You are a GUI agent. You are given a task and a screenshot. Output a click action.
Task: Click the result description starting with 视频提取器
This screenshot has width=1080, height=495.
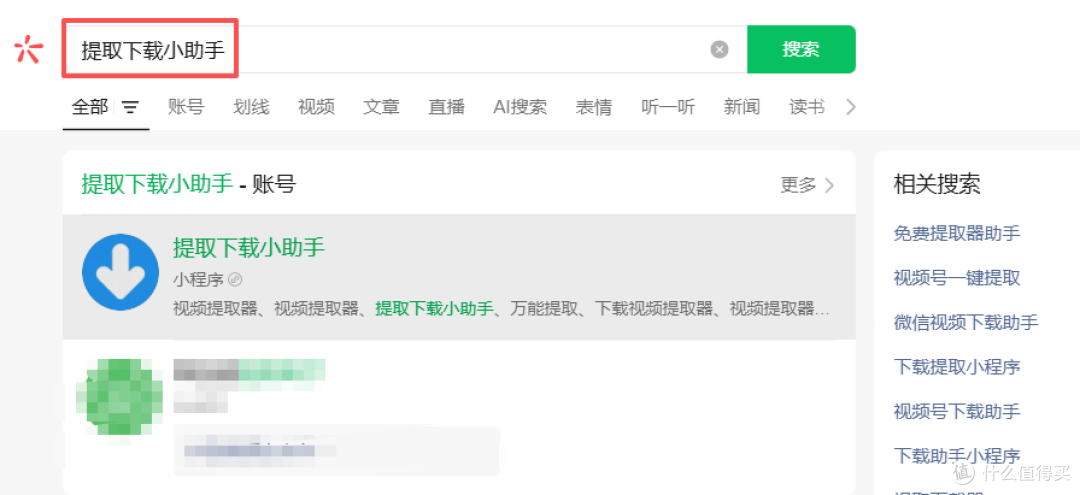tap(501, 308)
